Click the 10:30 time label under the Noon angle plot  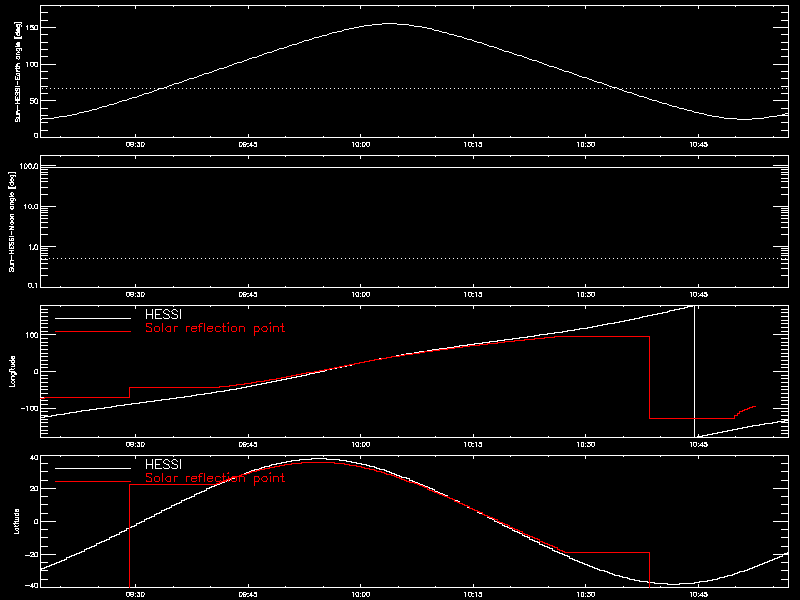pyautogui.click(x=586, y=295)
